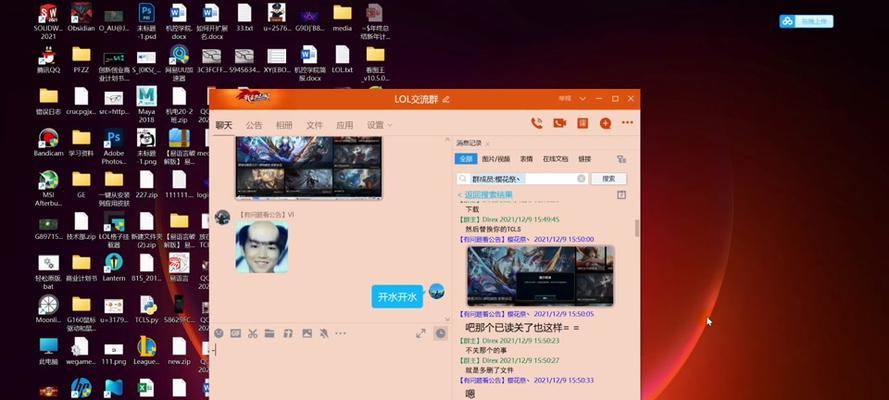Click the 开水开水 message bubble
The image size is (889, 400).
397,296
